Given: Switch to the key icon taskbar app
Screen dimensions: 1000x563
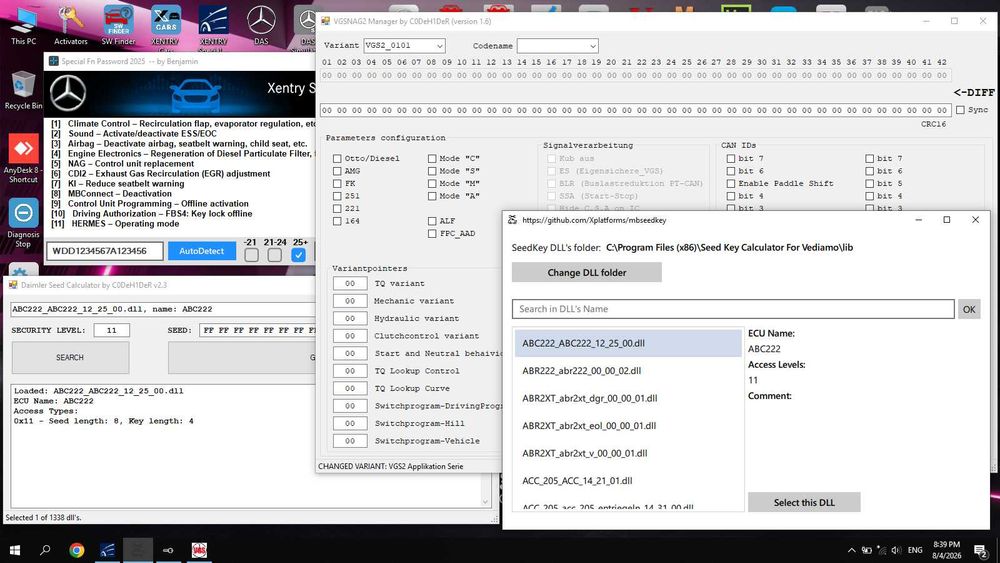Looking at the screenshot, I should coord(168,550).
